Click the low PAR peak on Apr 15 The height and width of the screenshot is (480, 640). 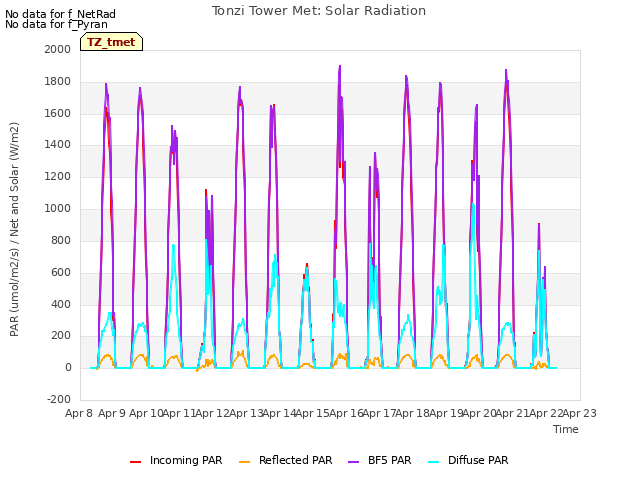(307, 265)
